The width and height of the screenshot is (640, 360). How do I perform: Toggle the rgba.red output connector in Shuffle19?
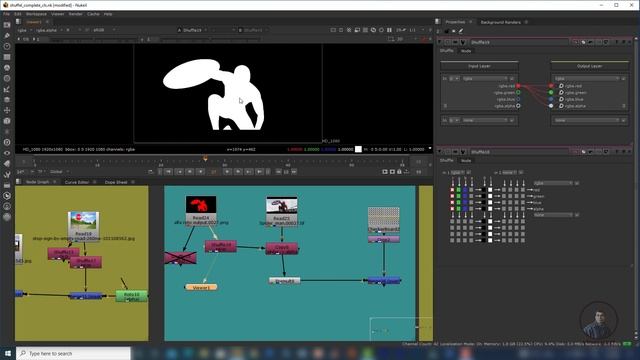[551, 86]
